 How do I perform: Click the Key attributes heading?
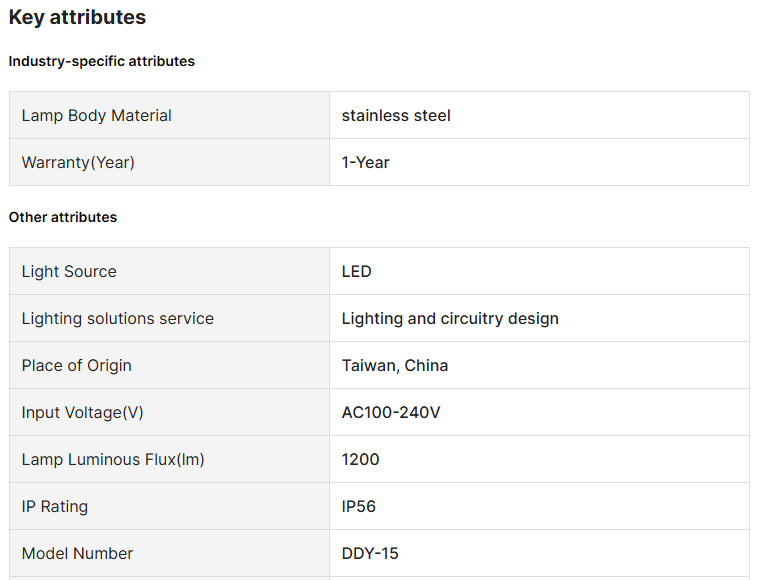[x=77, y=18]
